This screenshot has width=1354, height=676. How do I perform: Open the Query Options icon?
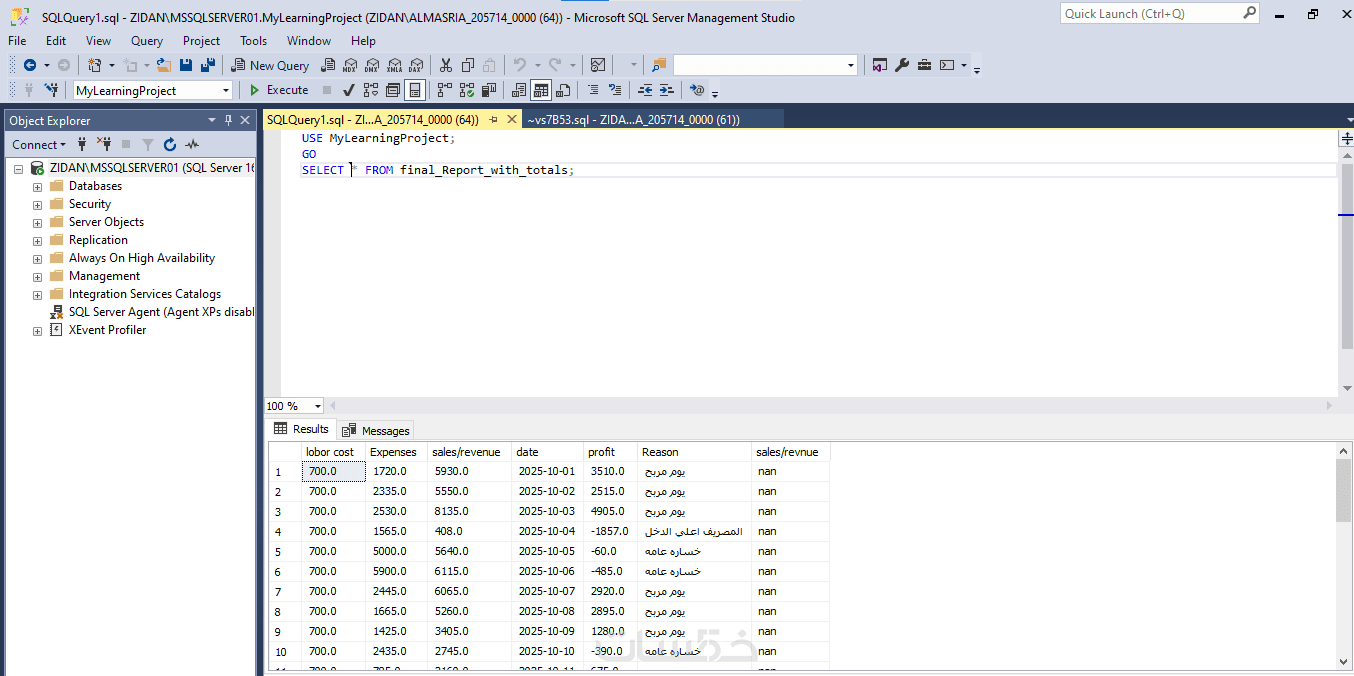pos(393,90)
